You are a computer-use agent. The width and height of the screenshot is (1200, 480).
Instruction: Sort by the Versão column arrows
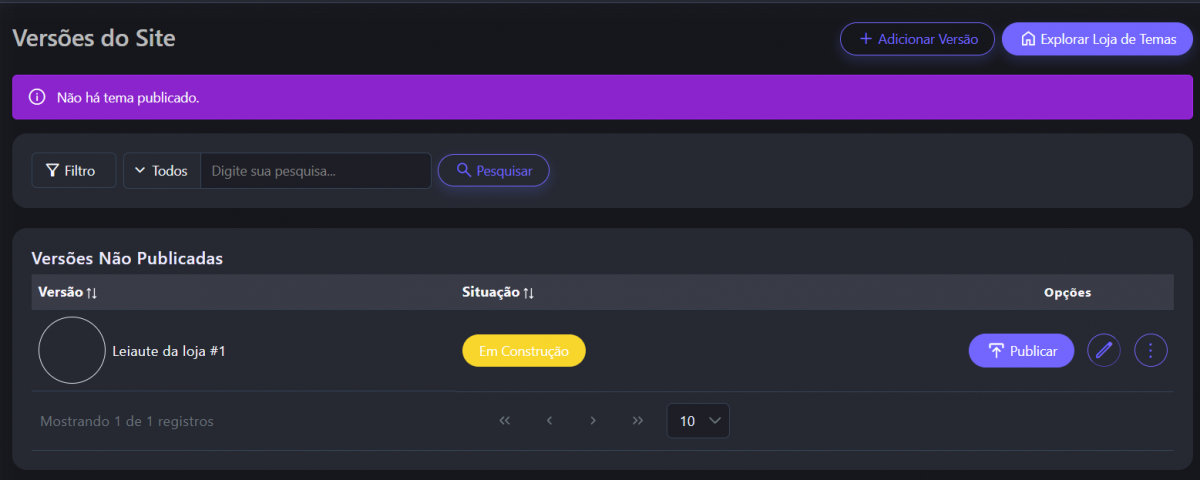tap(92, 293)
